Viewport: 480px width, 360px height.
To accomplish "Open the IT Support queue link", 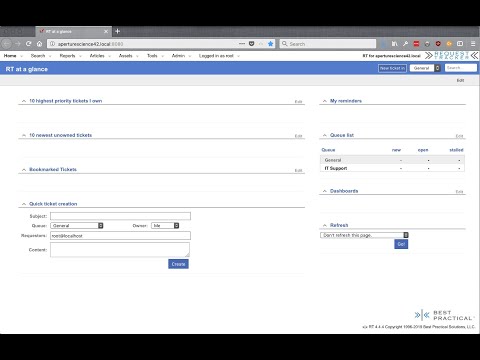I will [336, 168].
